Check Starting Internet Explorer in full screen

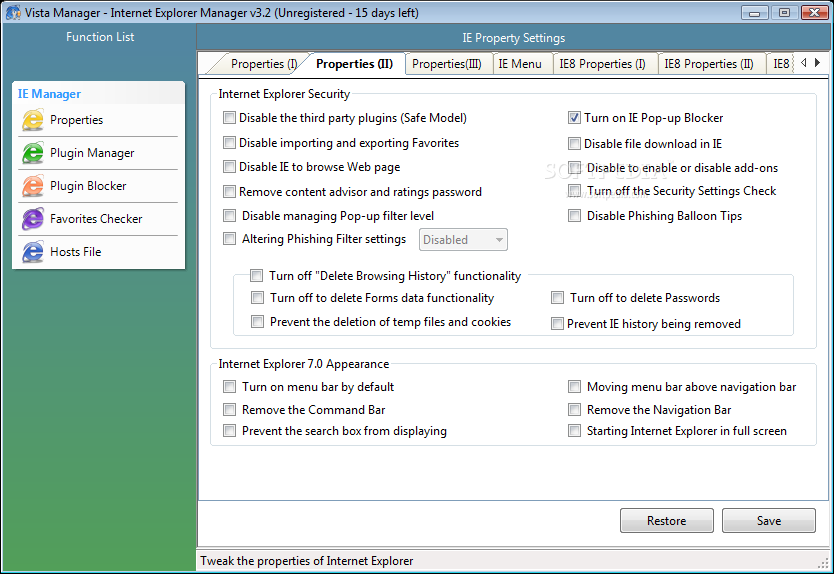coord(574,431)
